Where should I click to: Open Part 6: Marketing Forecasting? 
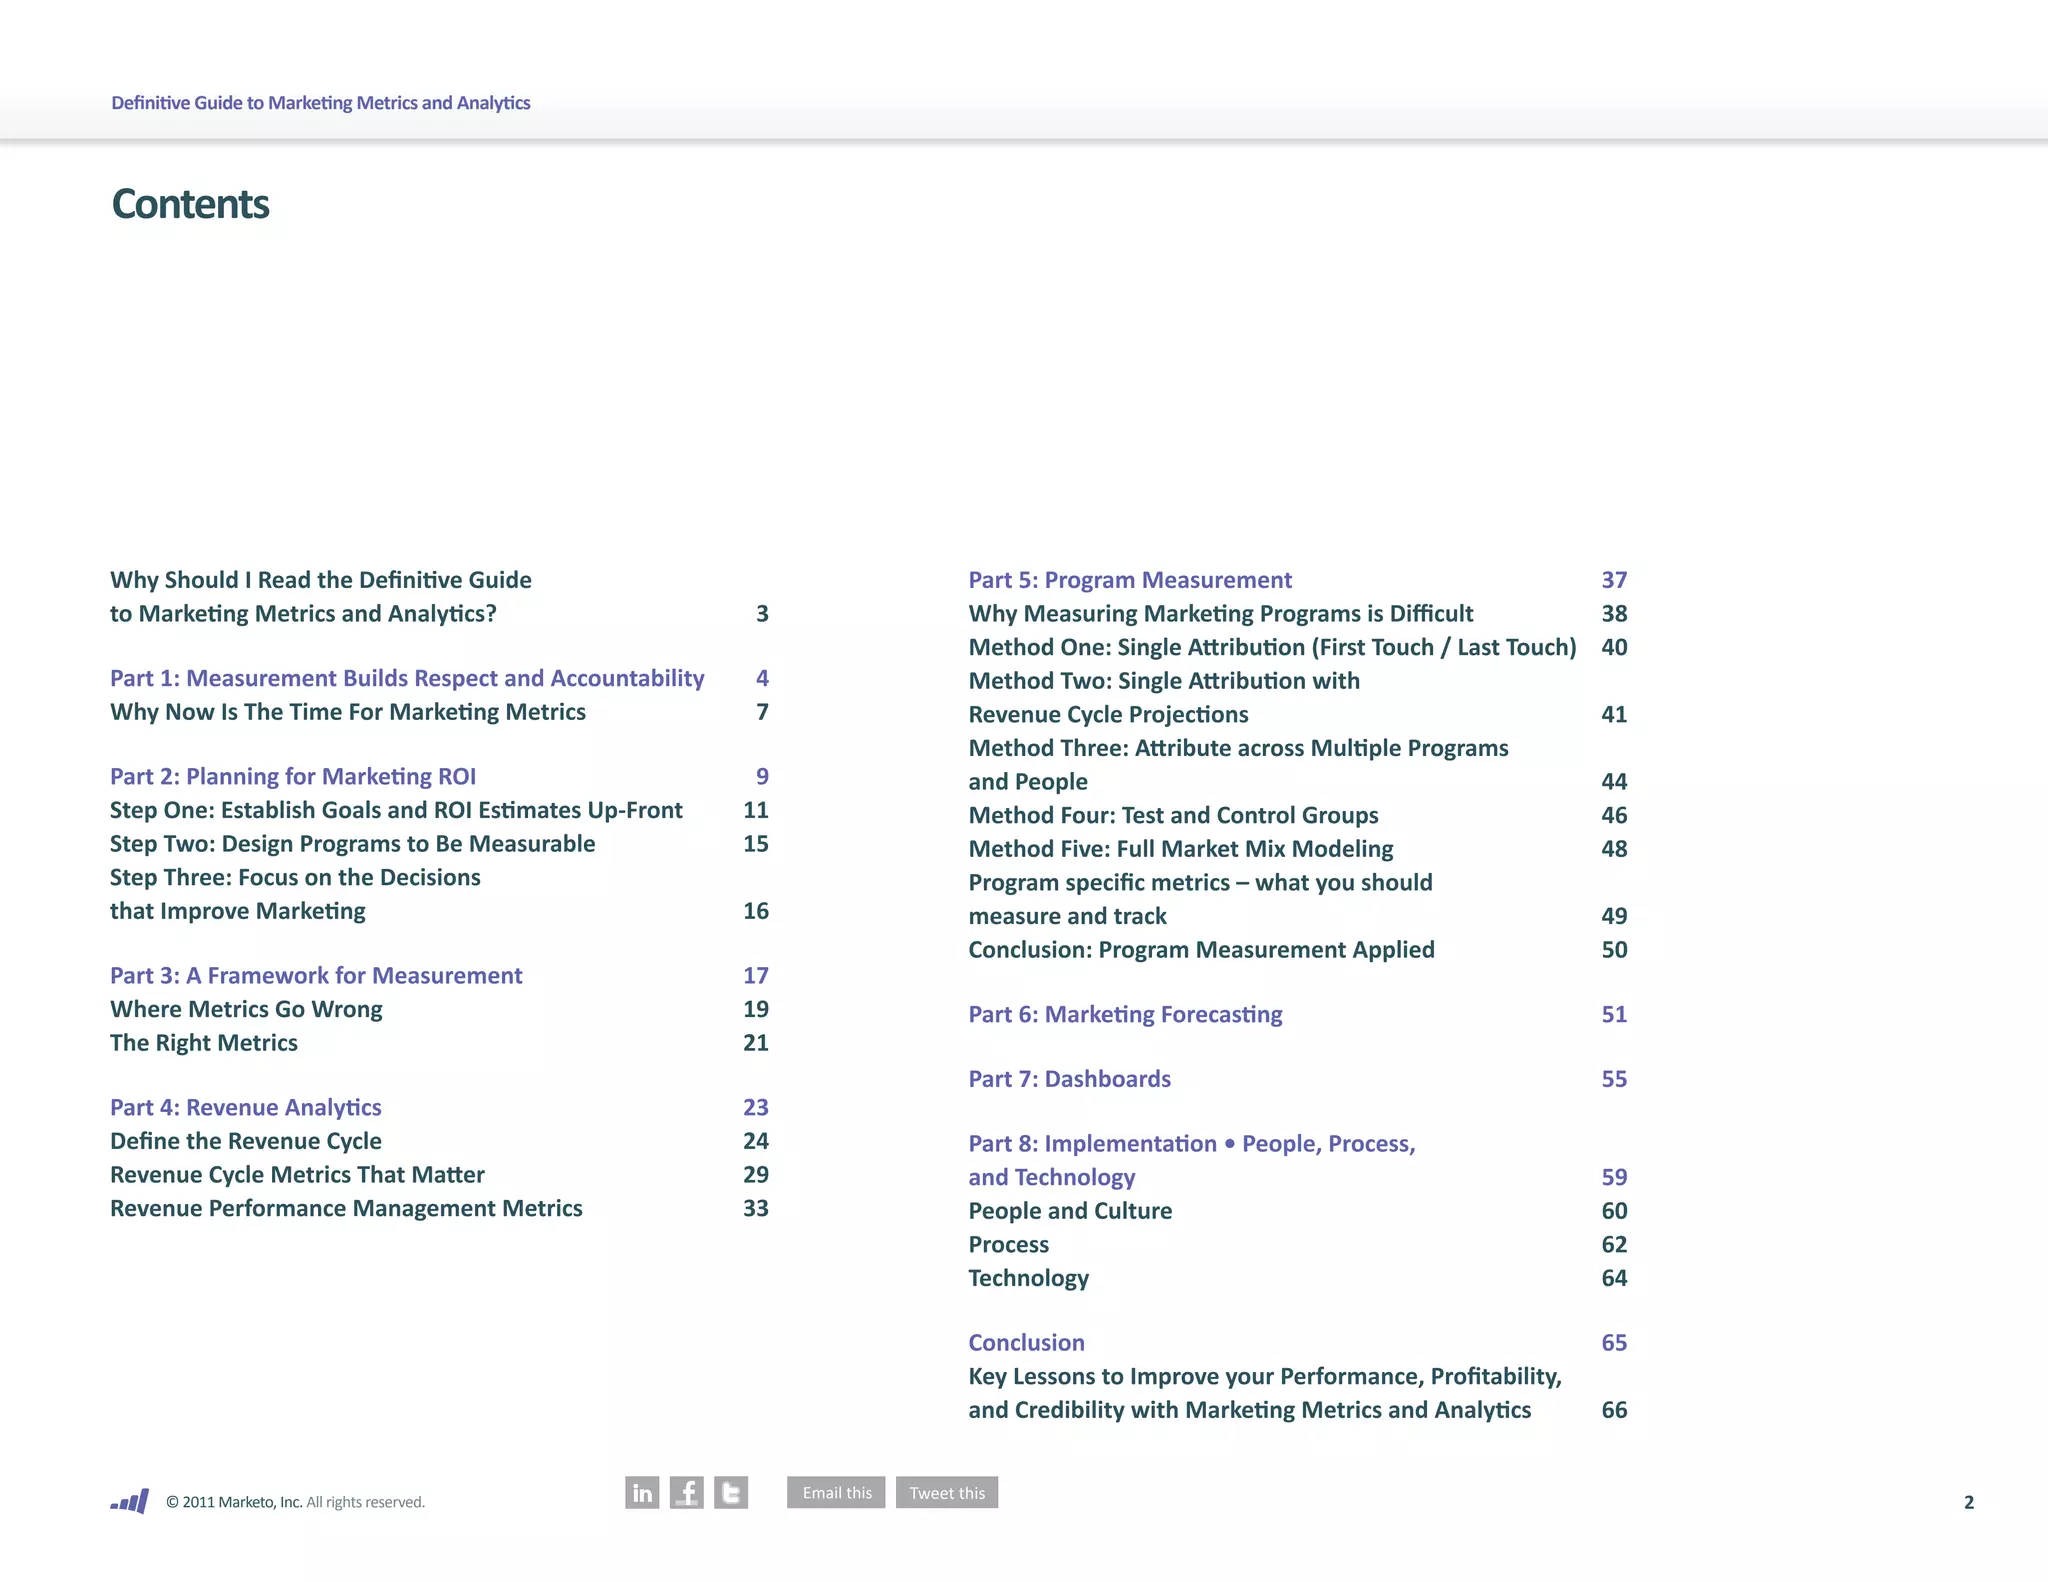[1125, 1014]
